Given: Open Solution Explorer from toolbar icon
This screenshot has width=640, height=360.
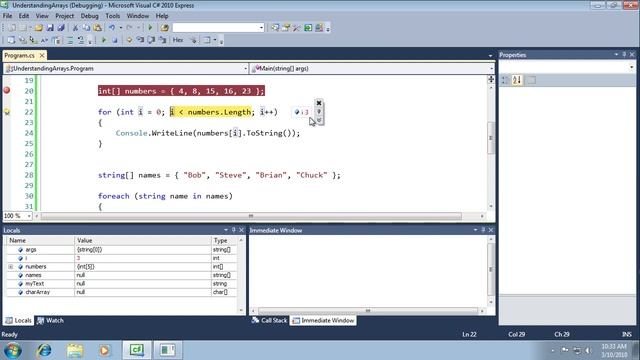Looking at the screenshot, I should 276,28.
